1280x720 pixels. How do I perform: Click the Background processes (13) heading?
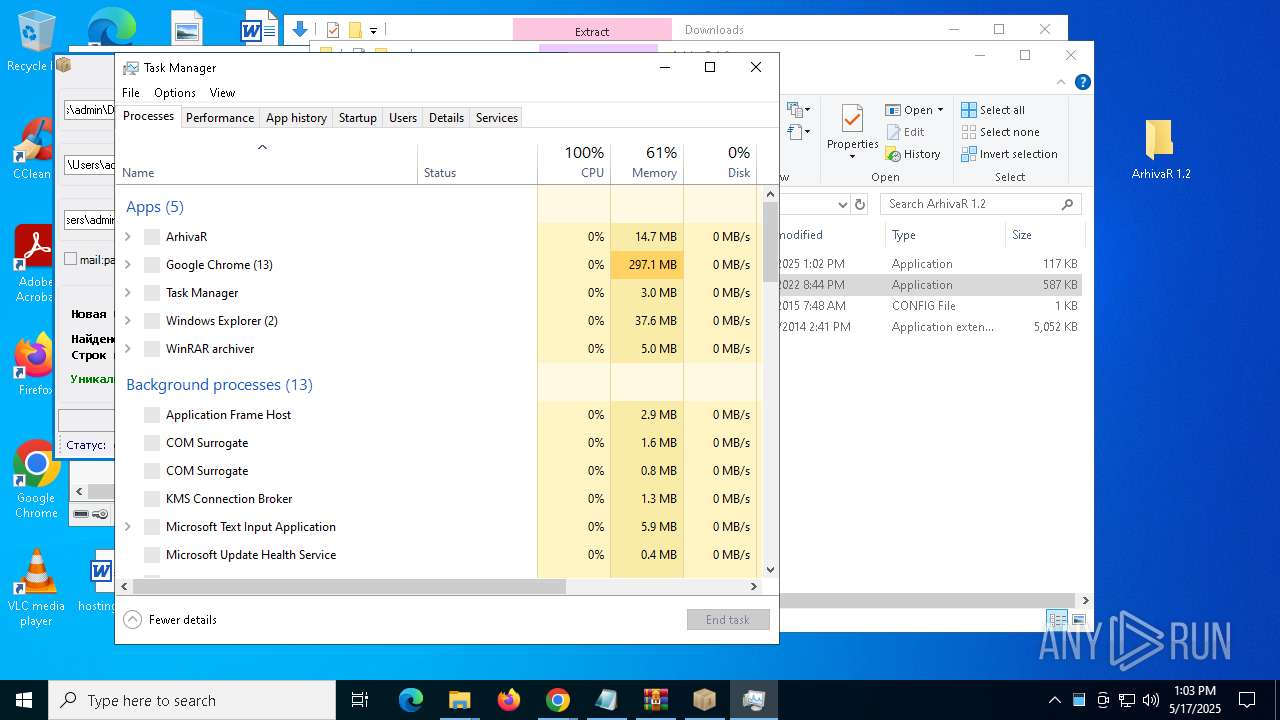[219, 385]
